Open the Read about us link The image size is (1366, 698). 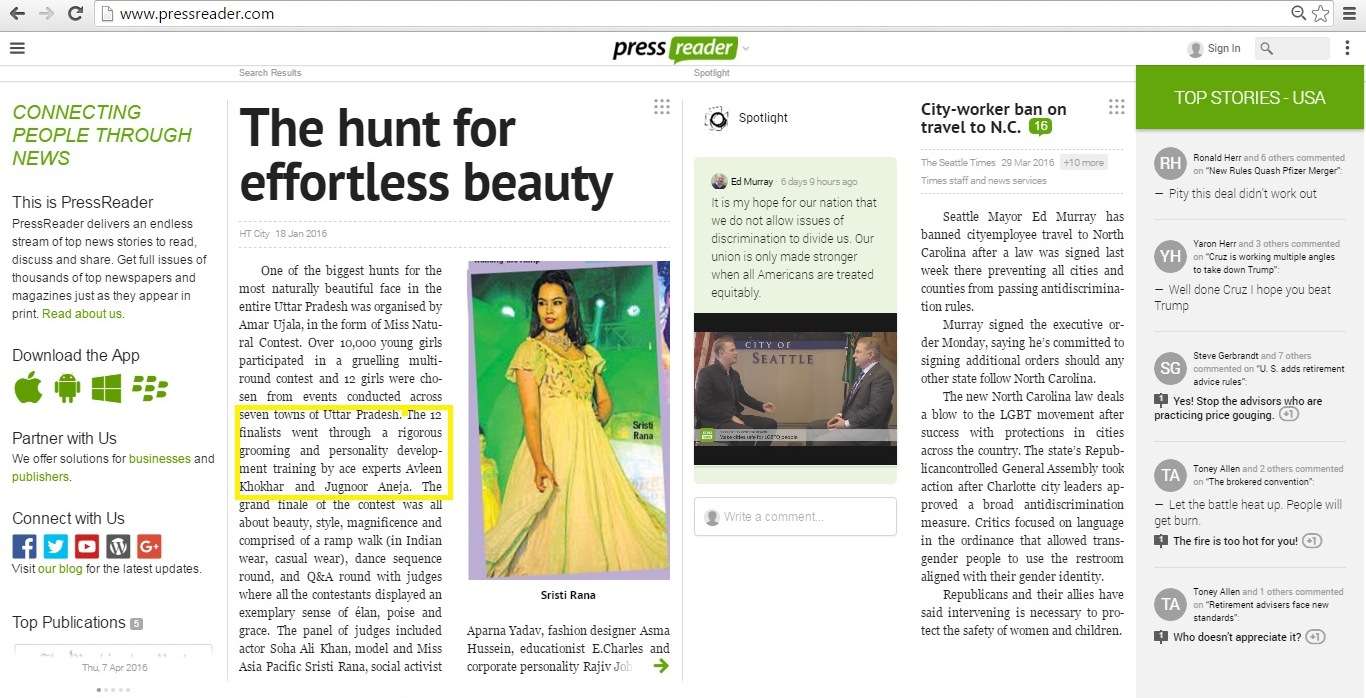tap(82, 314)
